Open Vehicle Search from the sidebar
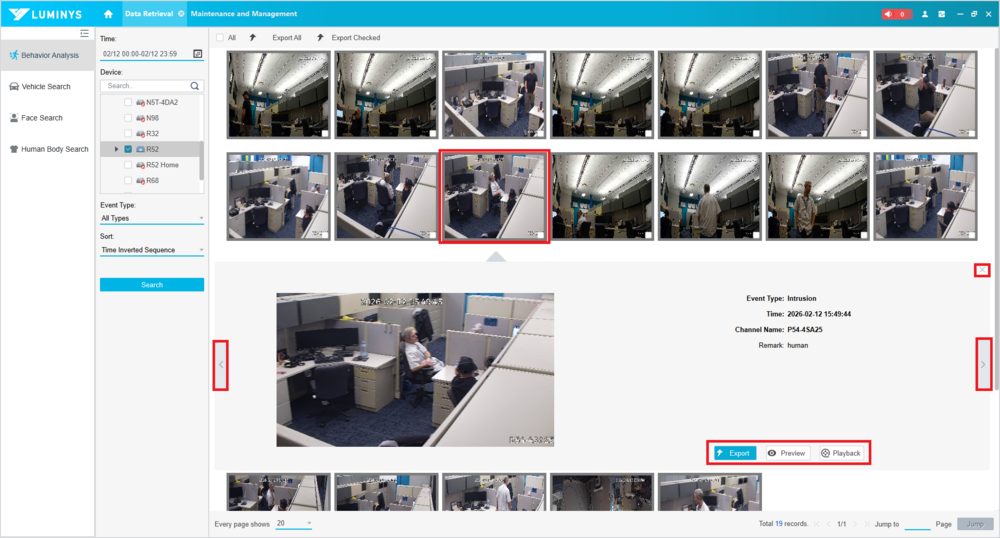This screenshot has height=538, width=1000. pyautogui.click(x=46, y=87)
